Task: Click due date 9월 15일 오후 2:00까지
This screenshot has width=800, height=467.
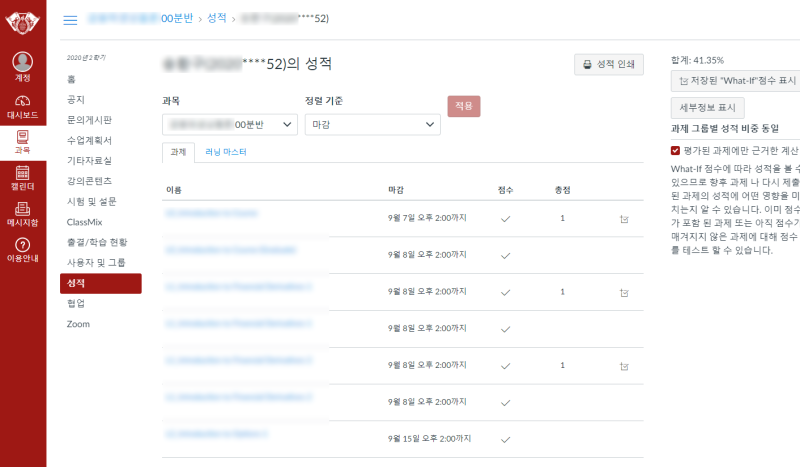Action: (429, 438)
